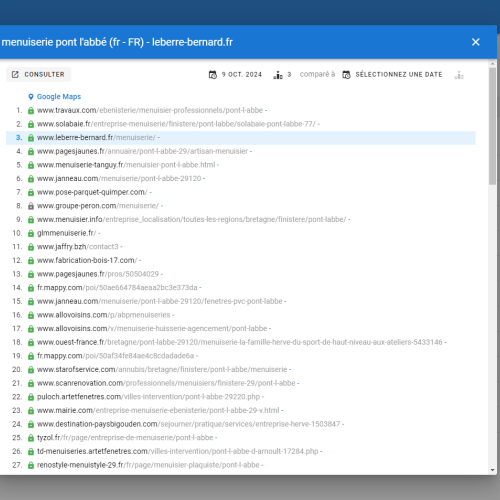Open the 9 OCT. 2024 date picker

click(236, 75)
